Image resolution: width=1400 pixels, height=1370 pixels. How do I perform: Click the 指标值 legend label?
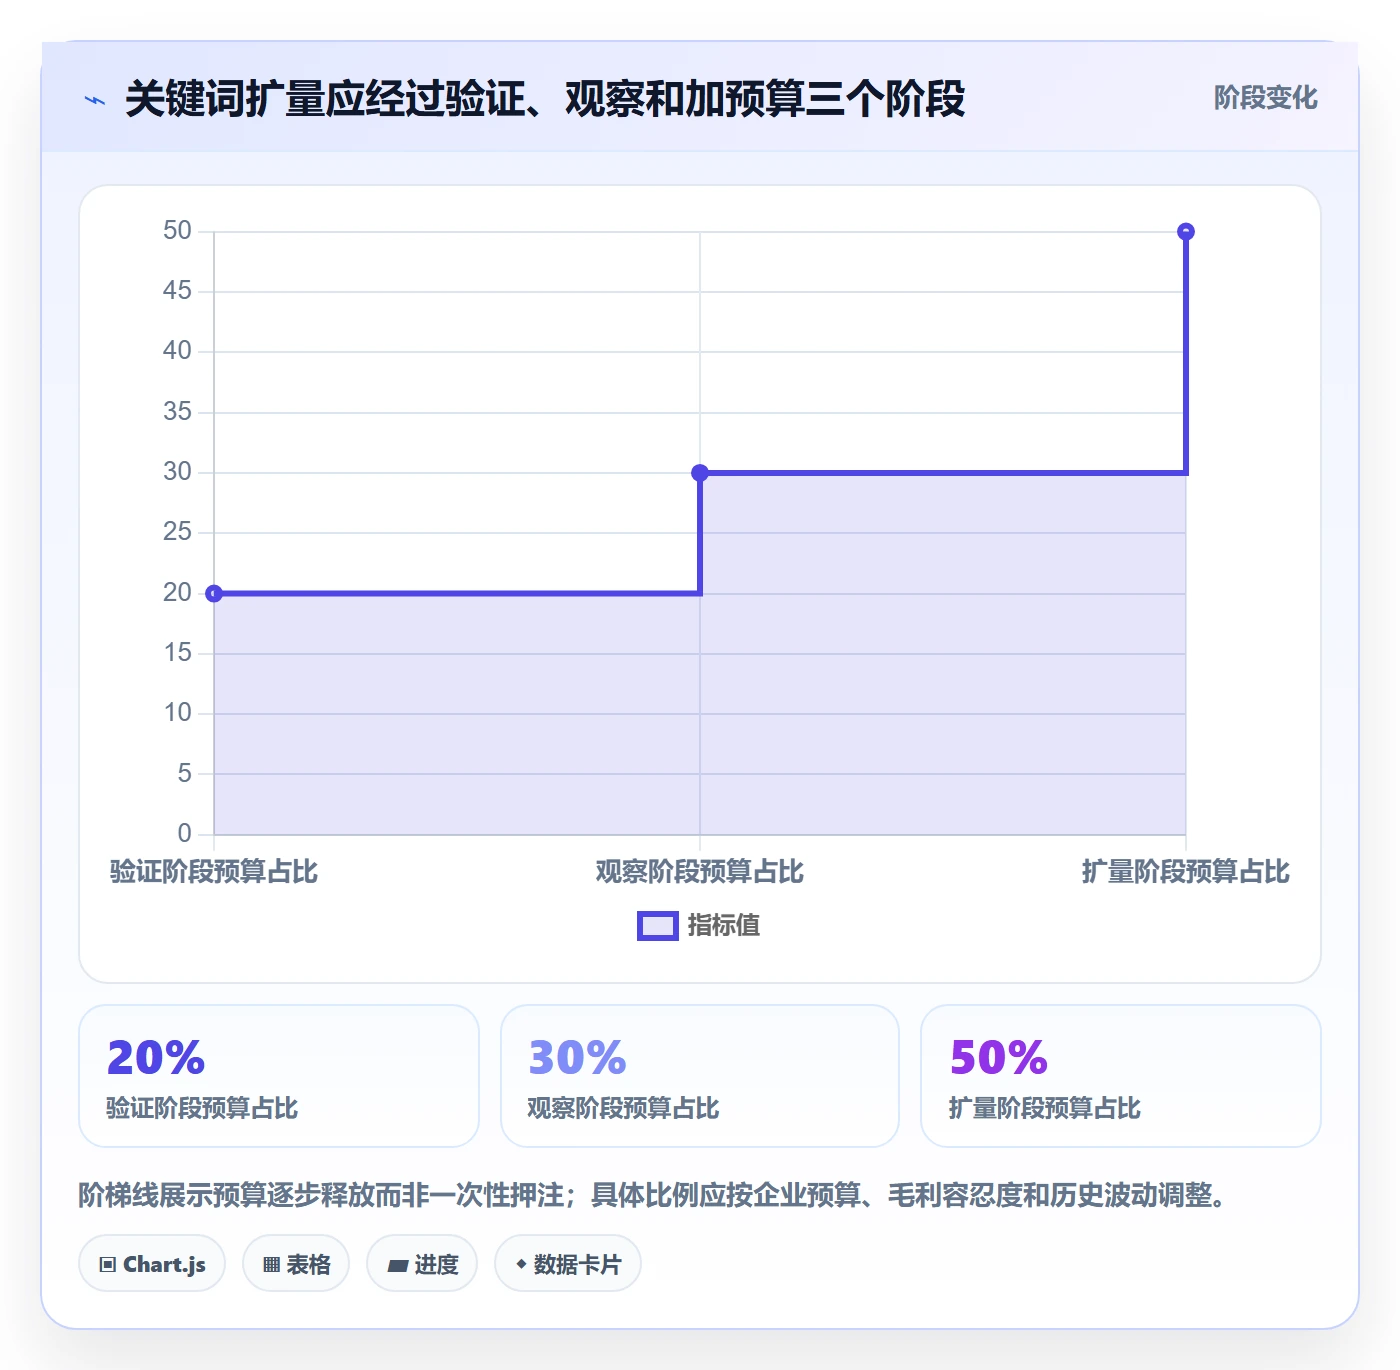point(724,926)
